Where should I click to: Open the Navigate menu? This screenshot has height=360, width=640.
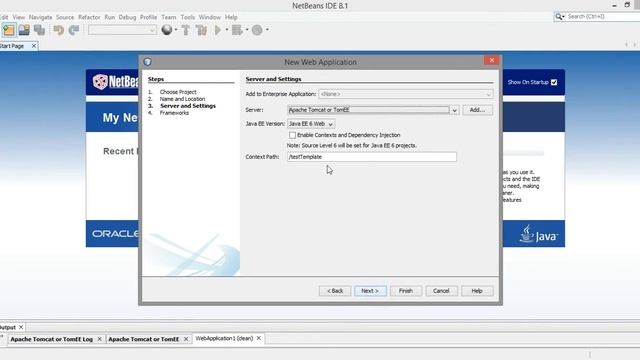(40, 17)
